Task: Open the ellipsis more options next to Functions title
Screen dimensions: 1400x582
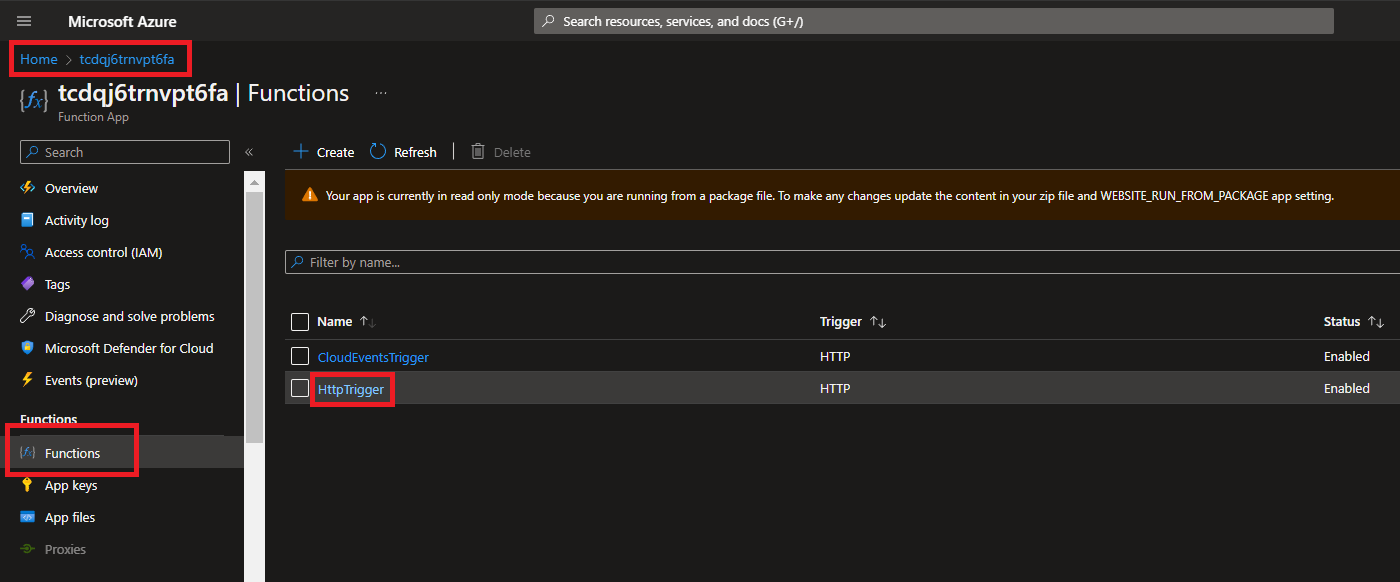Action: tap(381, 93)
